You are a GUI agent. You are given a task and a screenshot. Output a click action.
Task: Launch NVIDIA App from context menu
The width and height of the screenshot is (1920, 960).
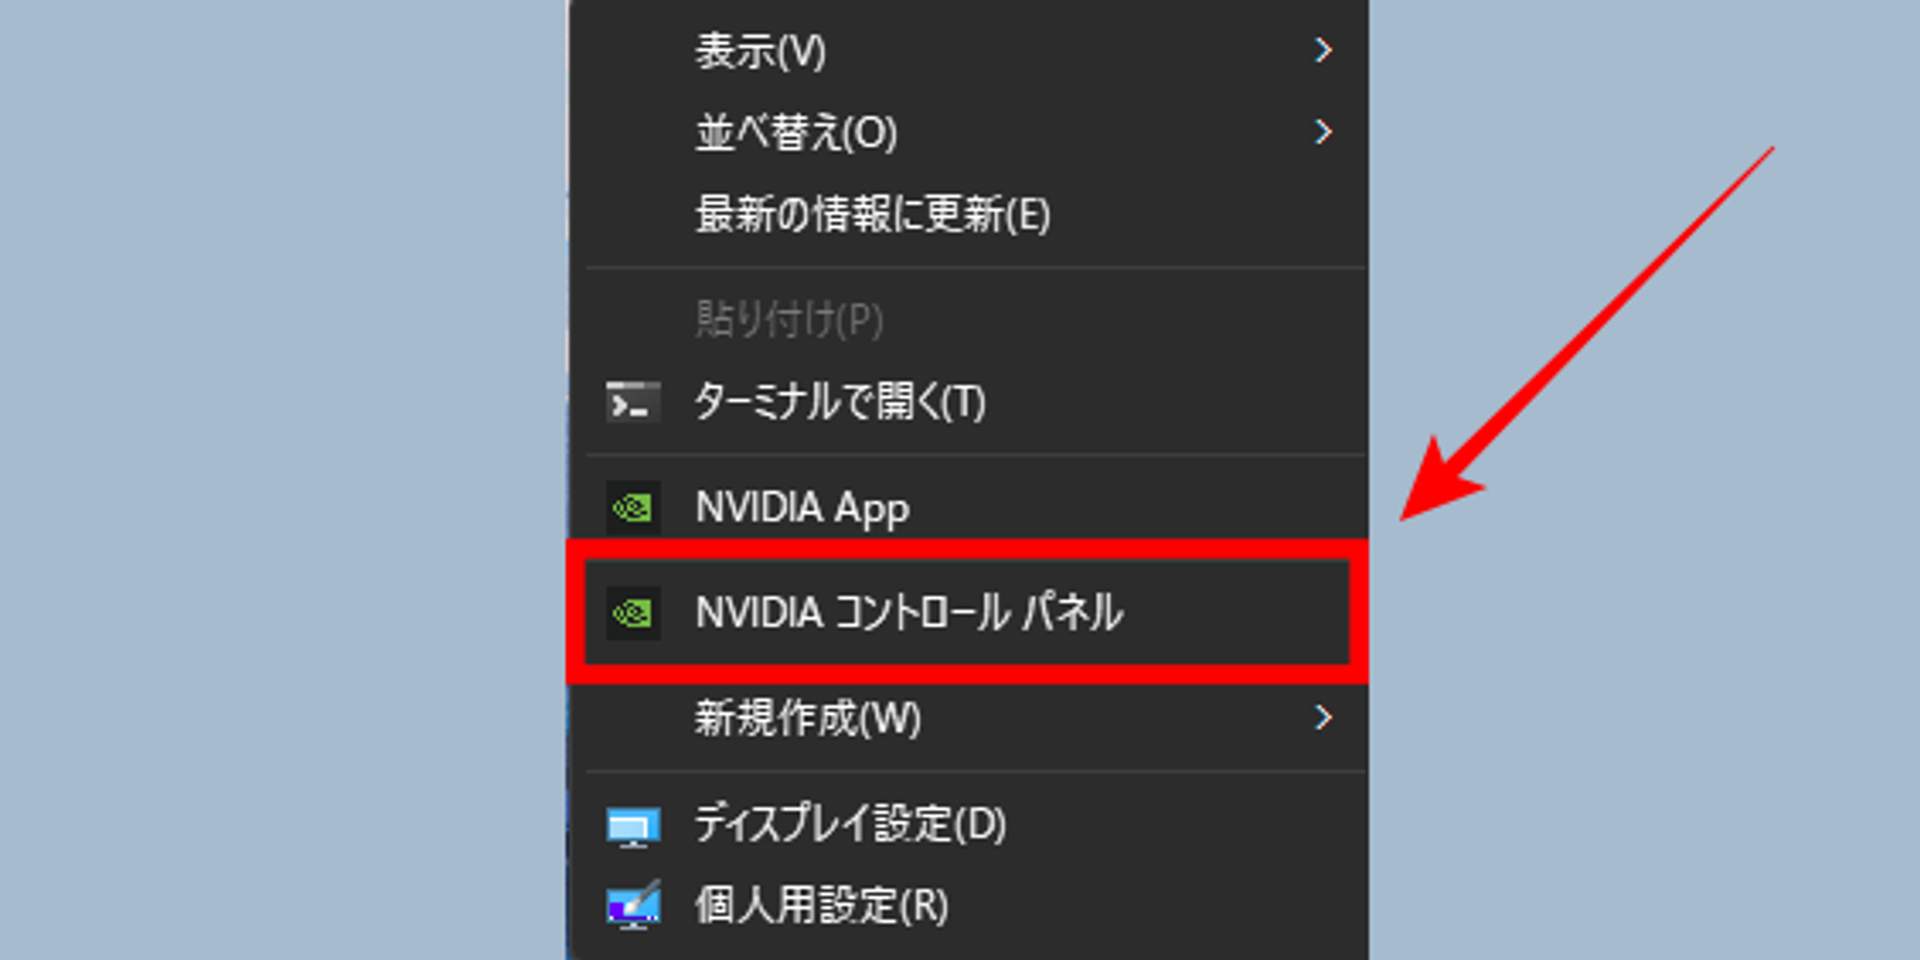point(968,508)
